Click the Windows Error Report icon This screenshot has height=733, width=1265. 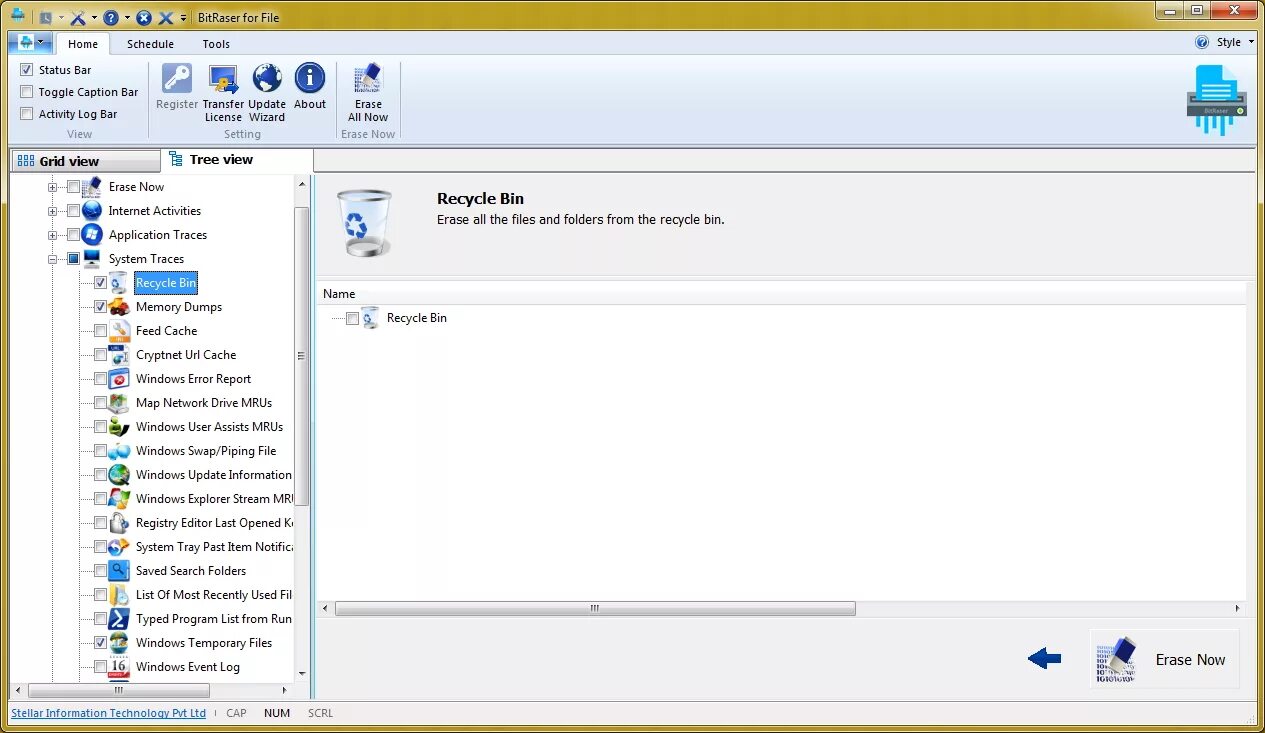point(119,379)
